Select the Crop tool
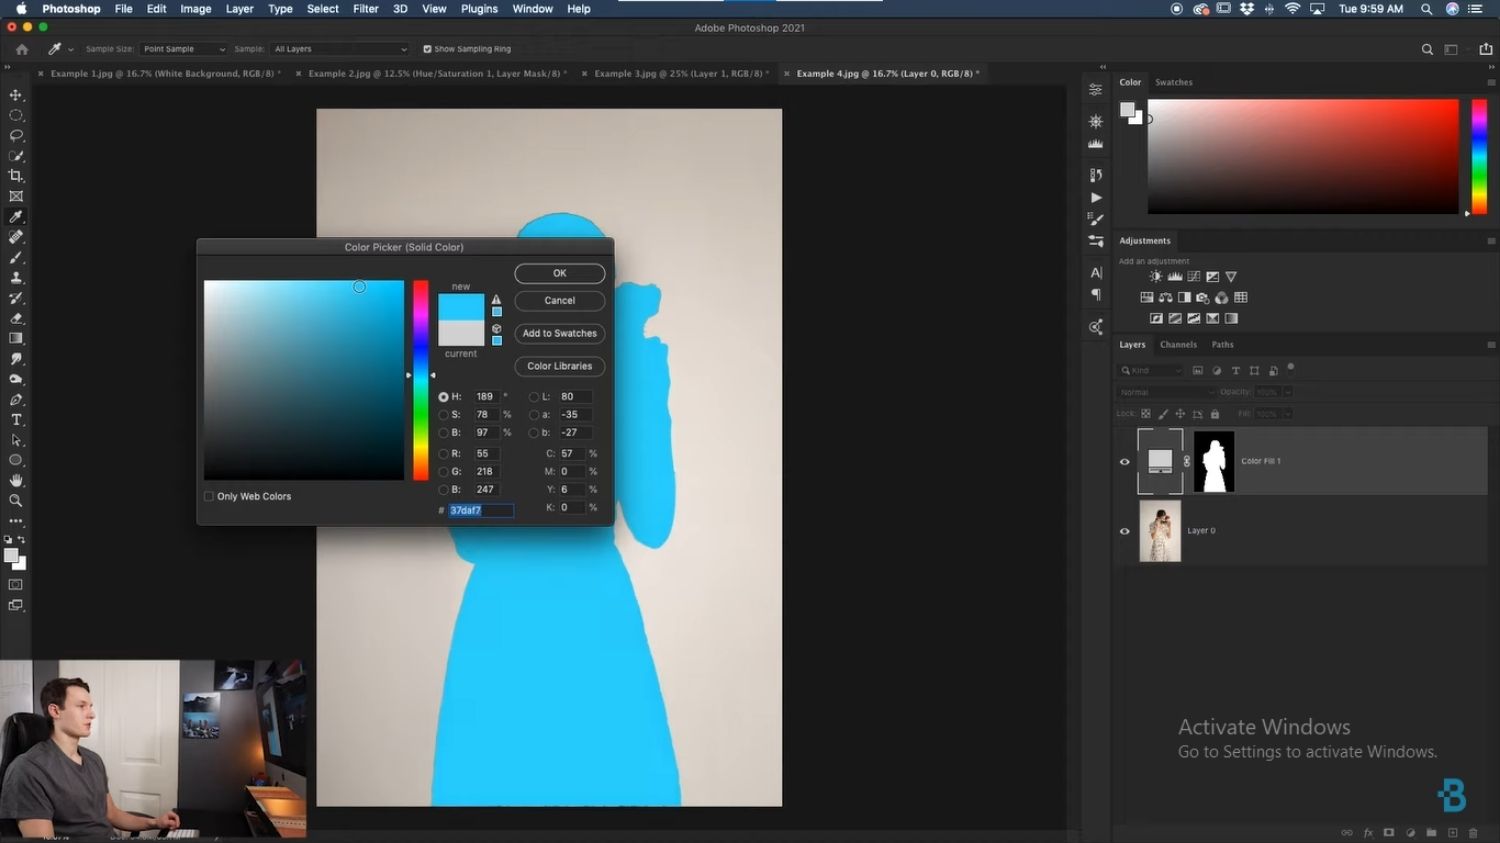Image resolution: width=1500 pixels, height=843 pixels. [x=16, y=175]
